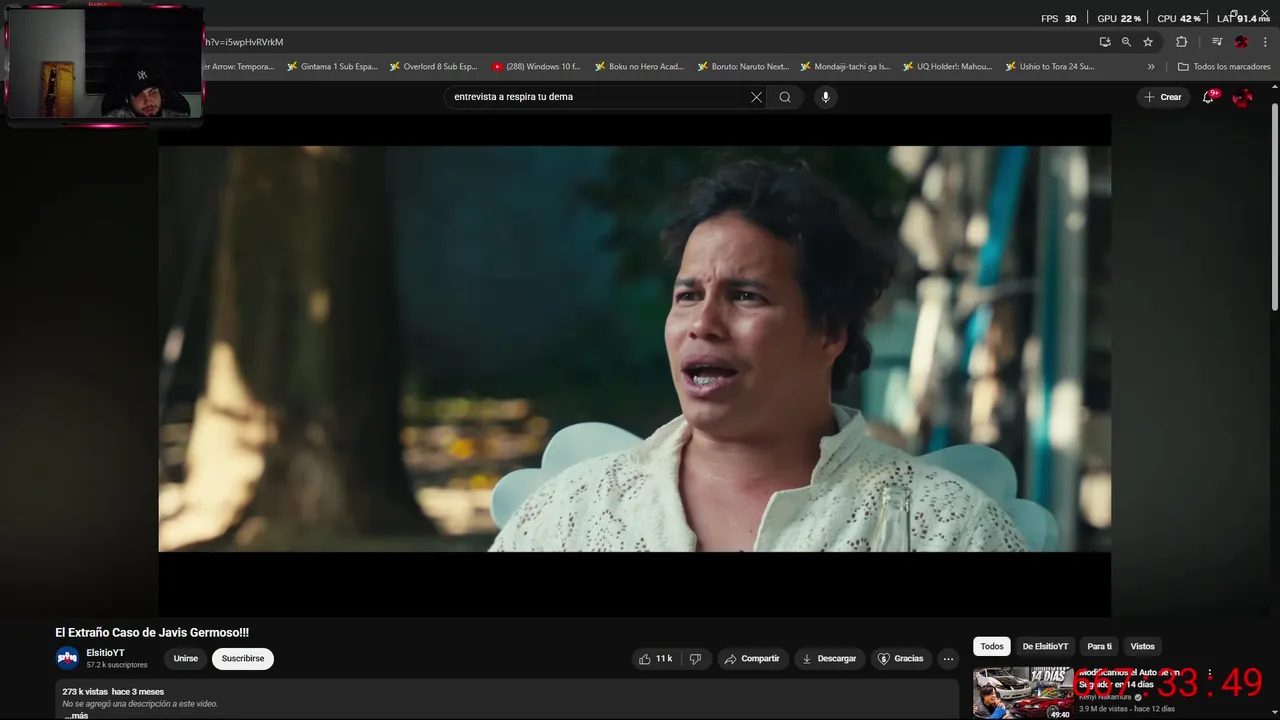Click the Crear button
The height and width of the screenshot is (720, 1280).
(1163, 97)
